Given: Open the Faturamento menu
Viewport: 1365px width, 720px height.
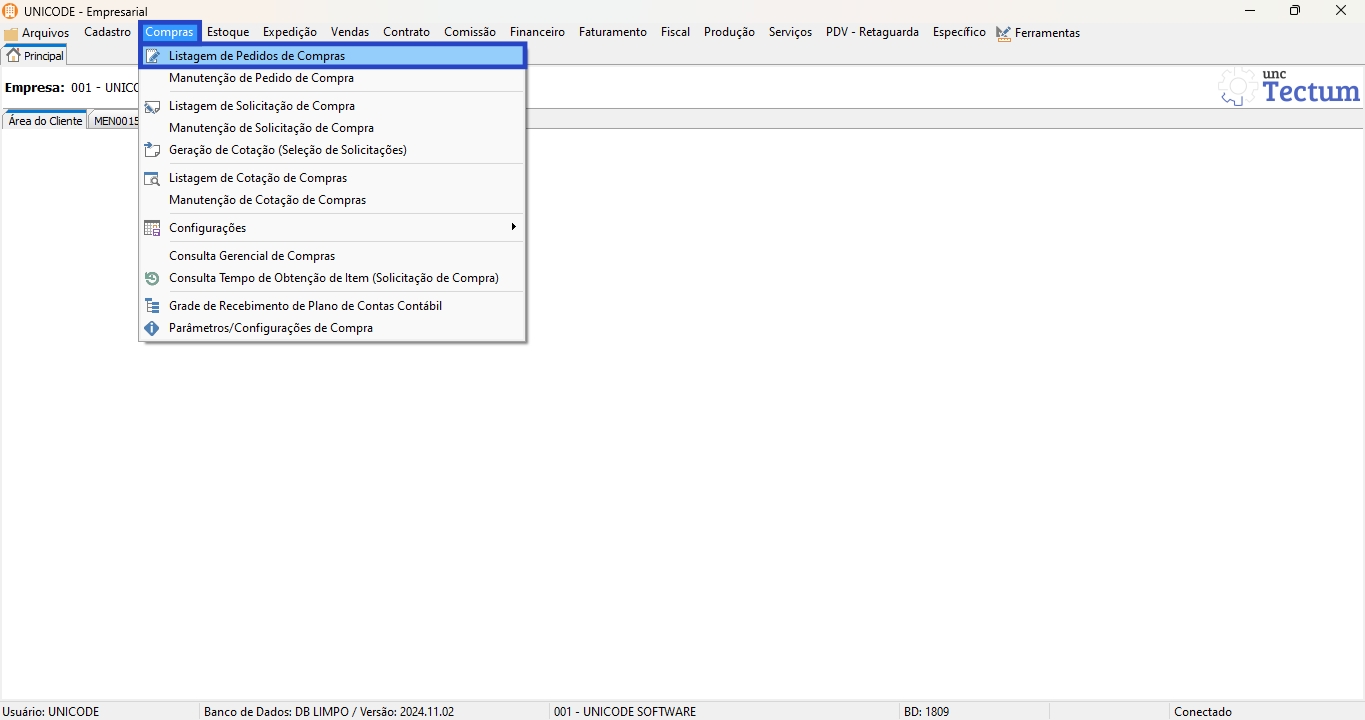Looking at the screenshot, I should click(x=612, y=32).
